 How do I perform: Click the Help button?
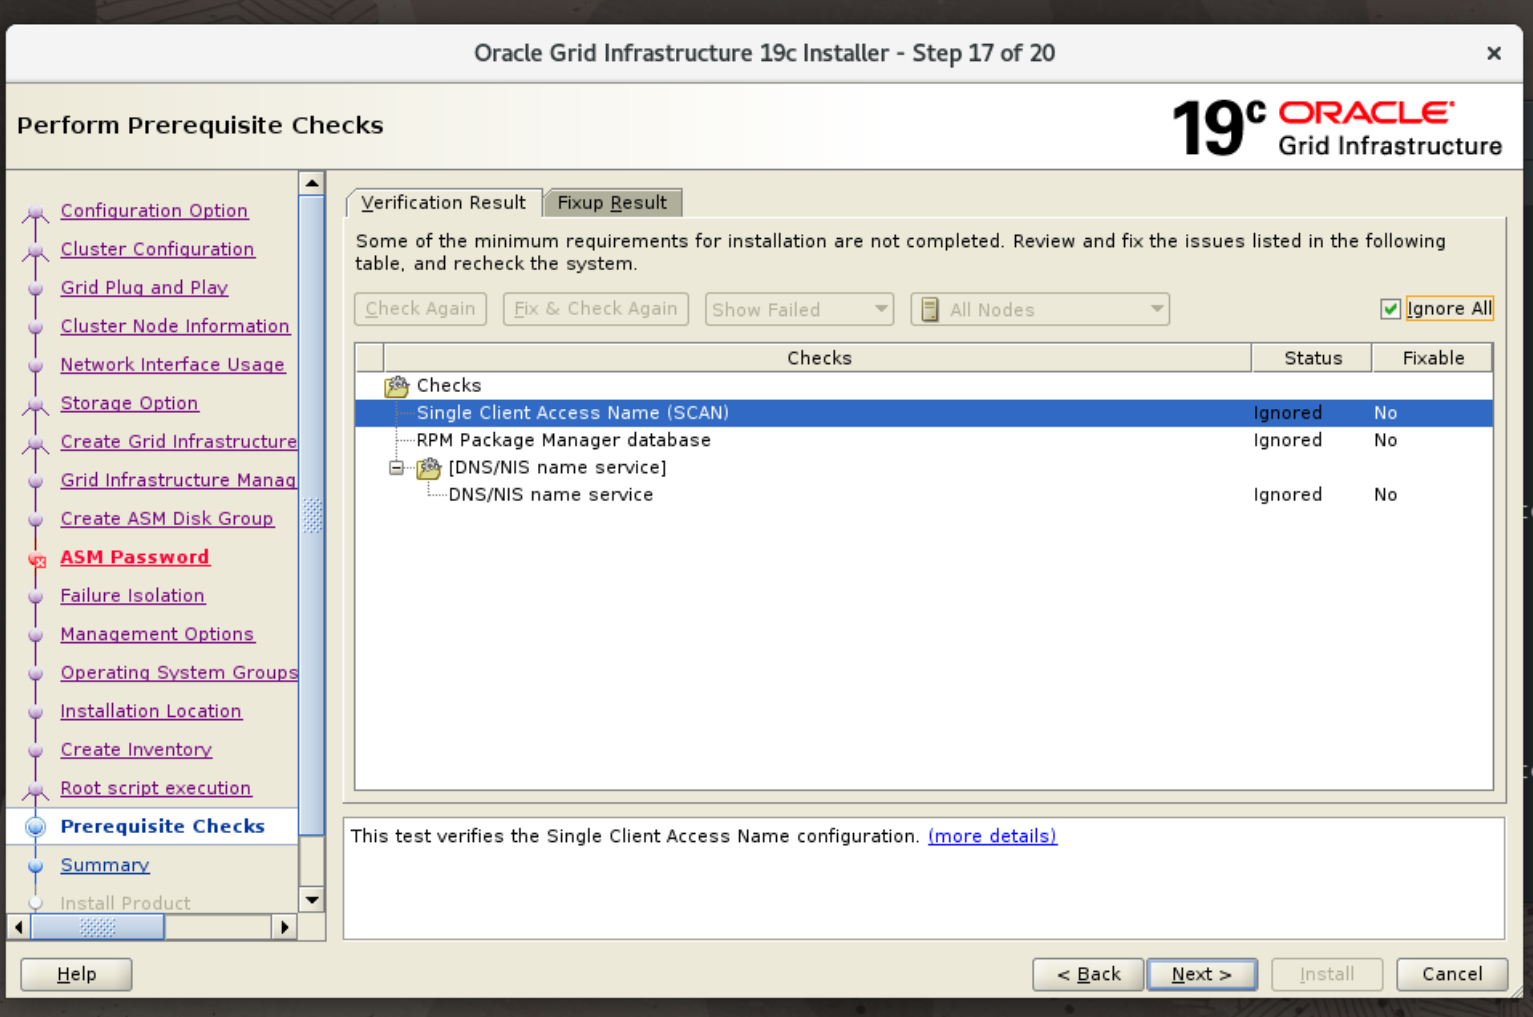click(x=76, y=974)
